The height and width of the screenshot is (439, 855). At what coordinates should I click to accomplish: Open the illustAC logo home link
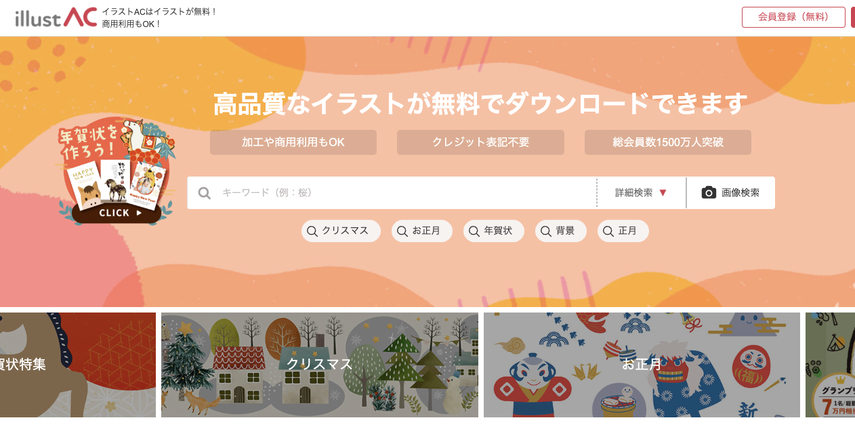[x=56, y=18]
